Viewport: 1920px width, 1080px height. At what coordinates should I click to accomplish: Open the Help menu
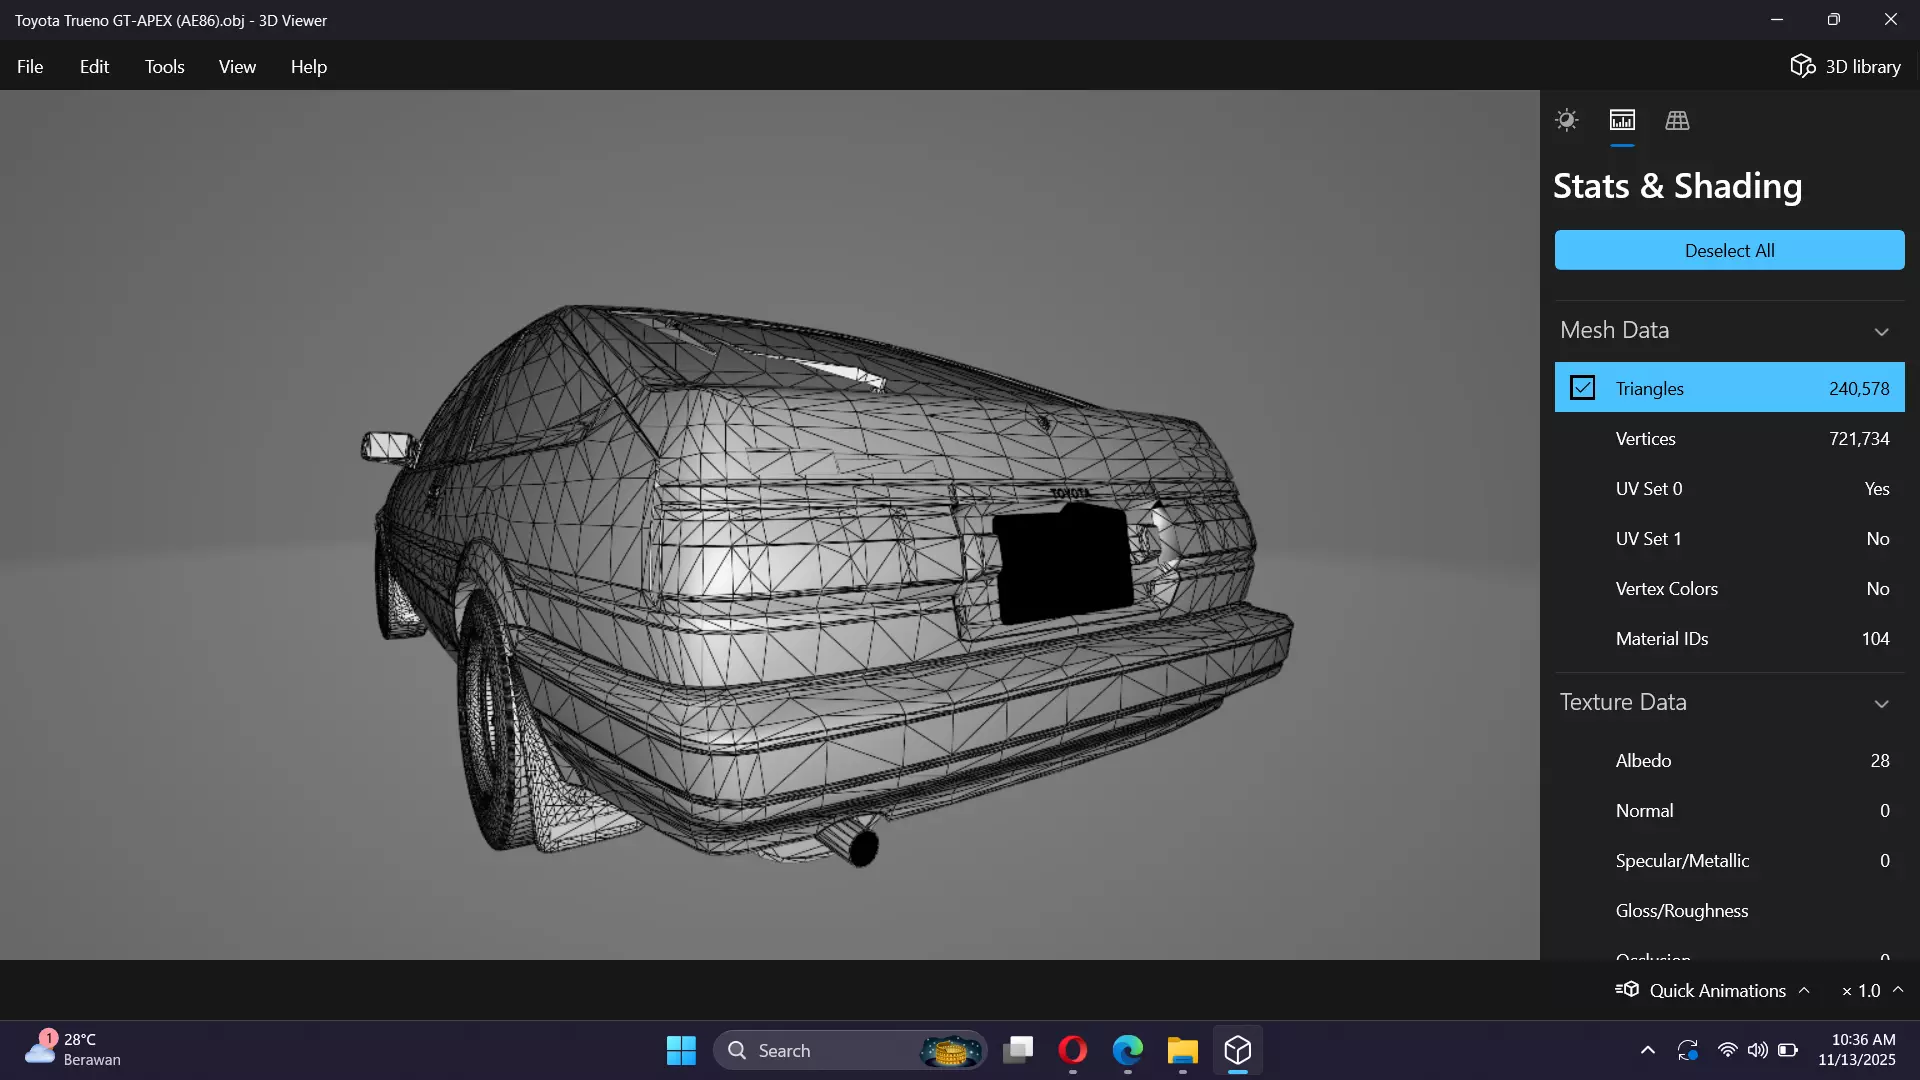[x=308, y=66]
